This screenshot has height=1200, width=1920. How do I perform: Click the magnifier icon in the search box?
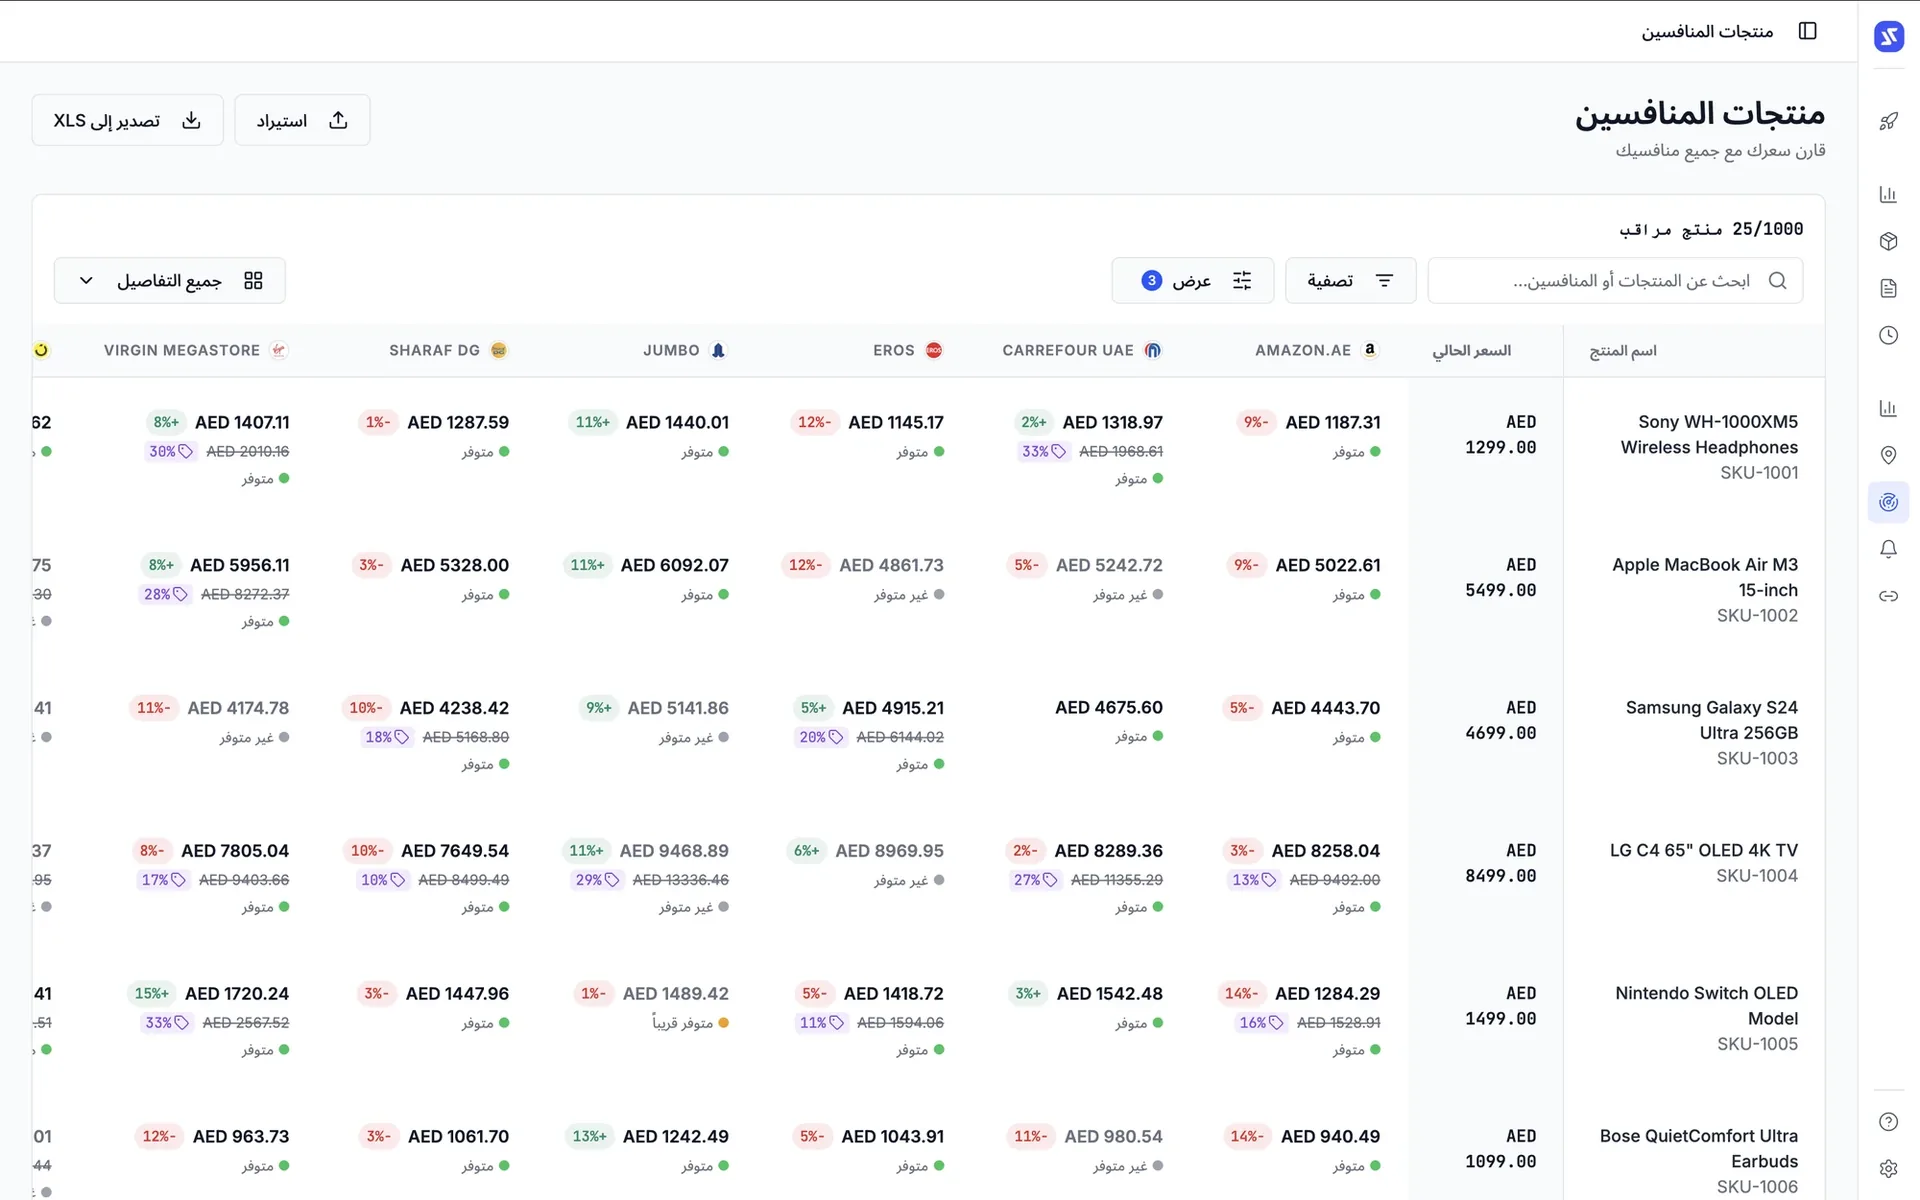tap(1777, 281)
